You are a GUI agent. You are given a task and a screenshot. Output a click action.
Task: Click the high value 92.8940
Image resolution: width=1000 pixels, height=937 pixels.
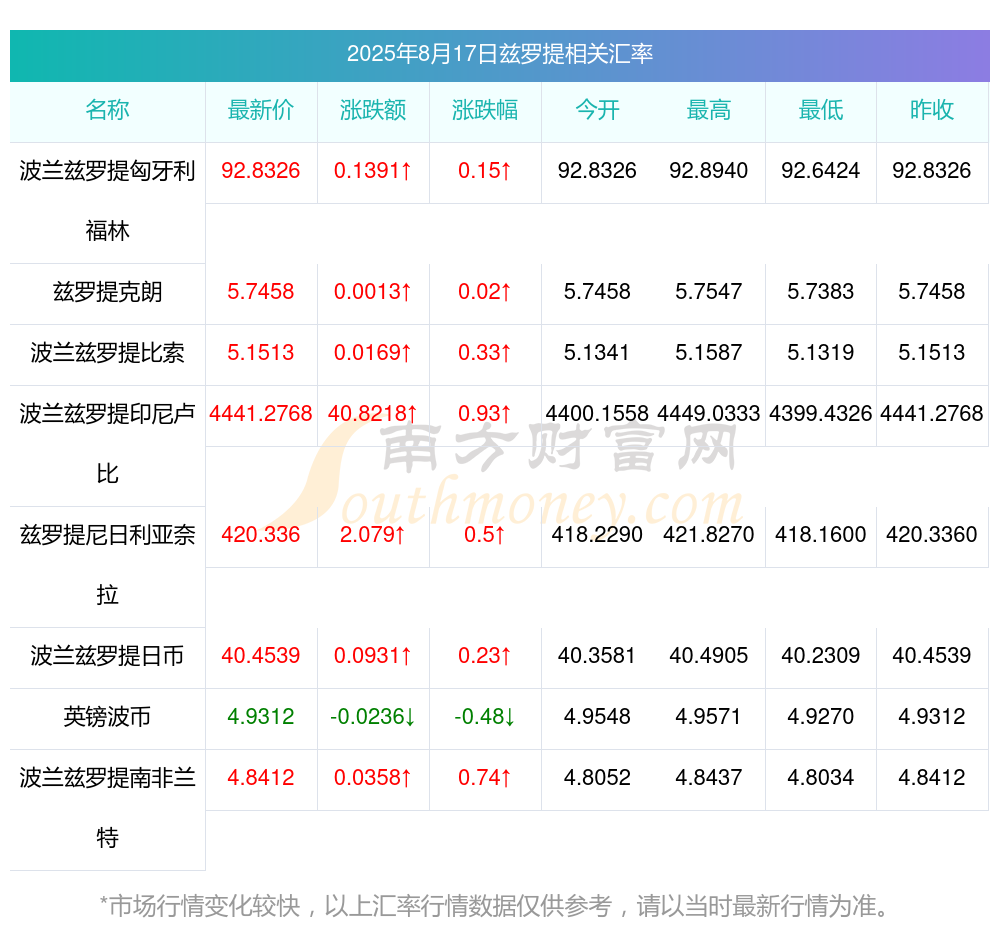click(709, 171)
